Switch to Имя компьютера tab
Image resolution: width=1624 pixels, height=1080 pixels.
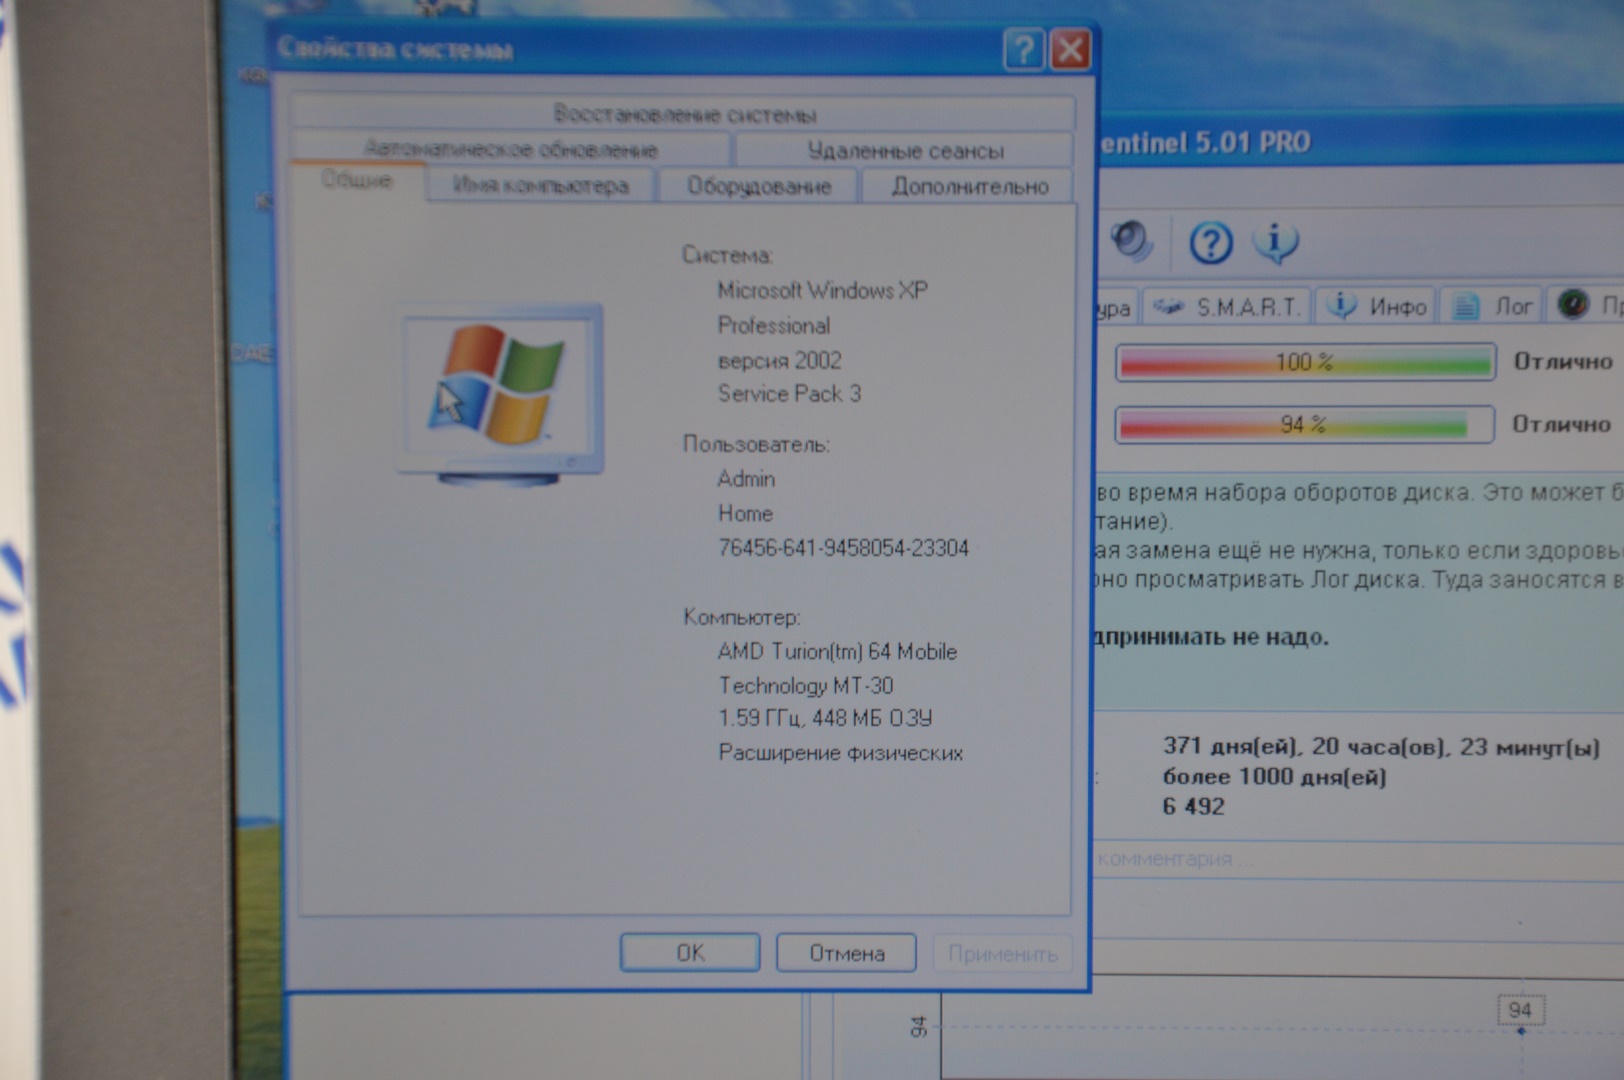(541, 186)
